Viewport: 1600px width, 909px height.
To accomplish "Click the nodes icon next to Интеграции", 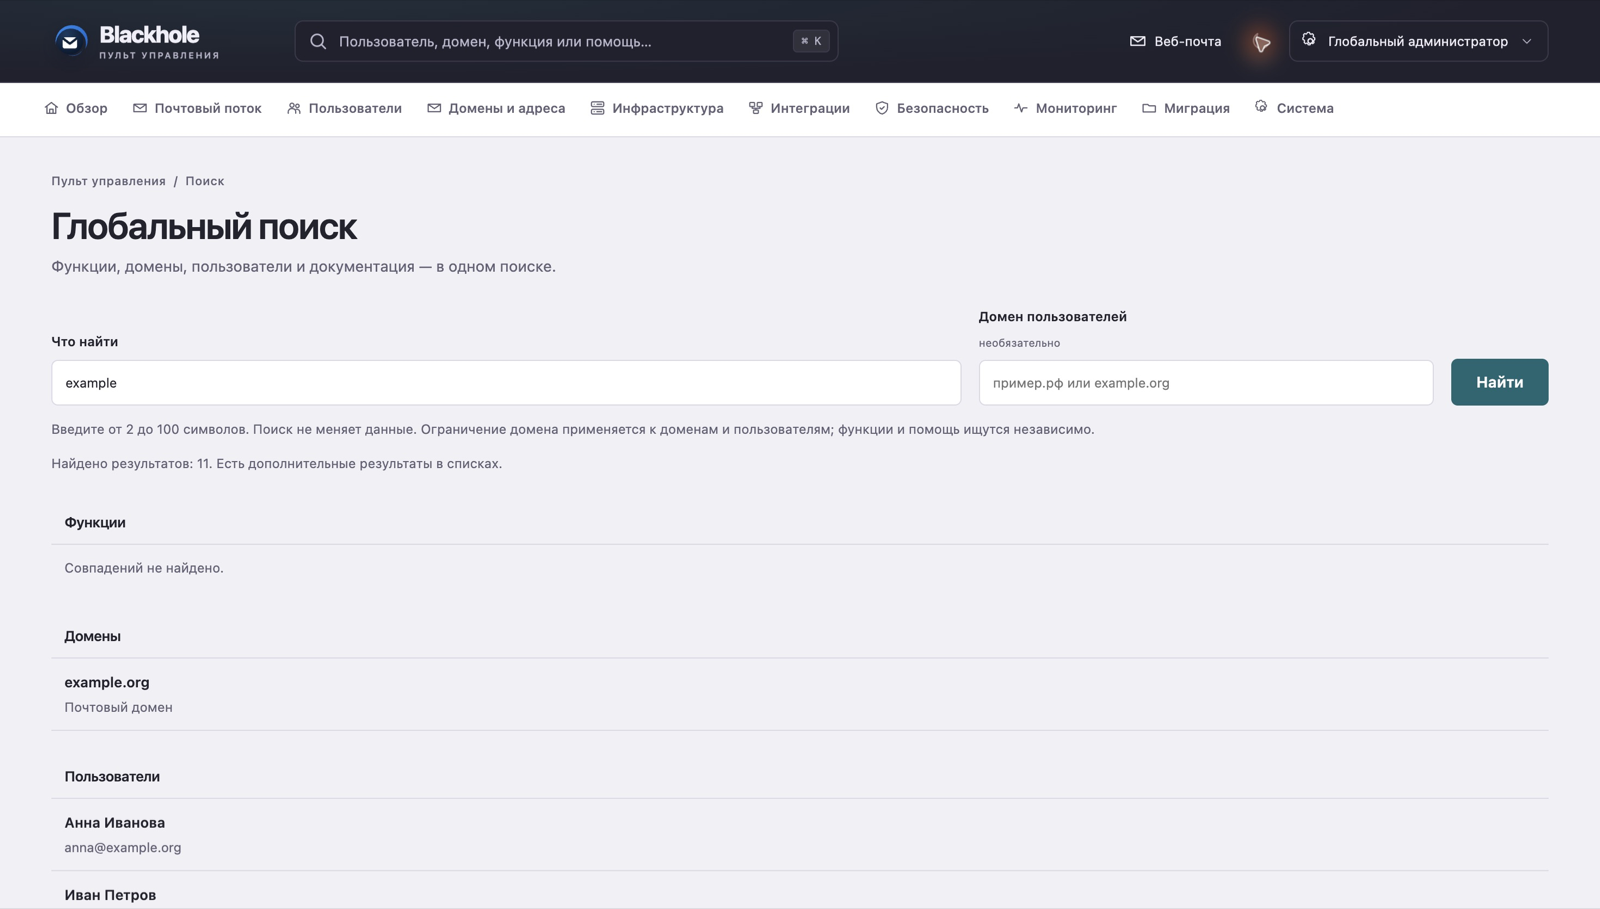I will (x=756, y=108).
